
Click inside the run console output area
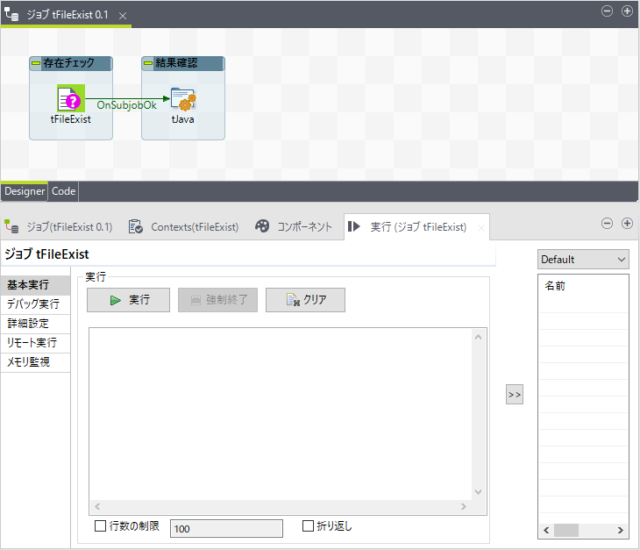pyautogui.click(x=281, y=414)
